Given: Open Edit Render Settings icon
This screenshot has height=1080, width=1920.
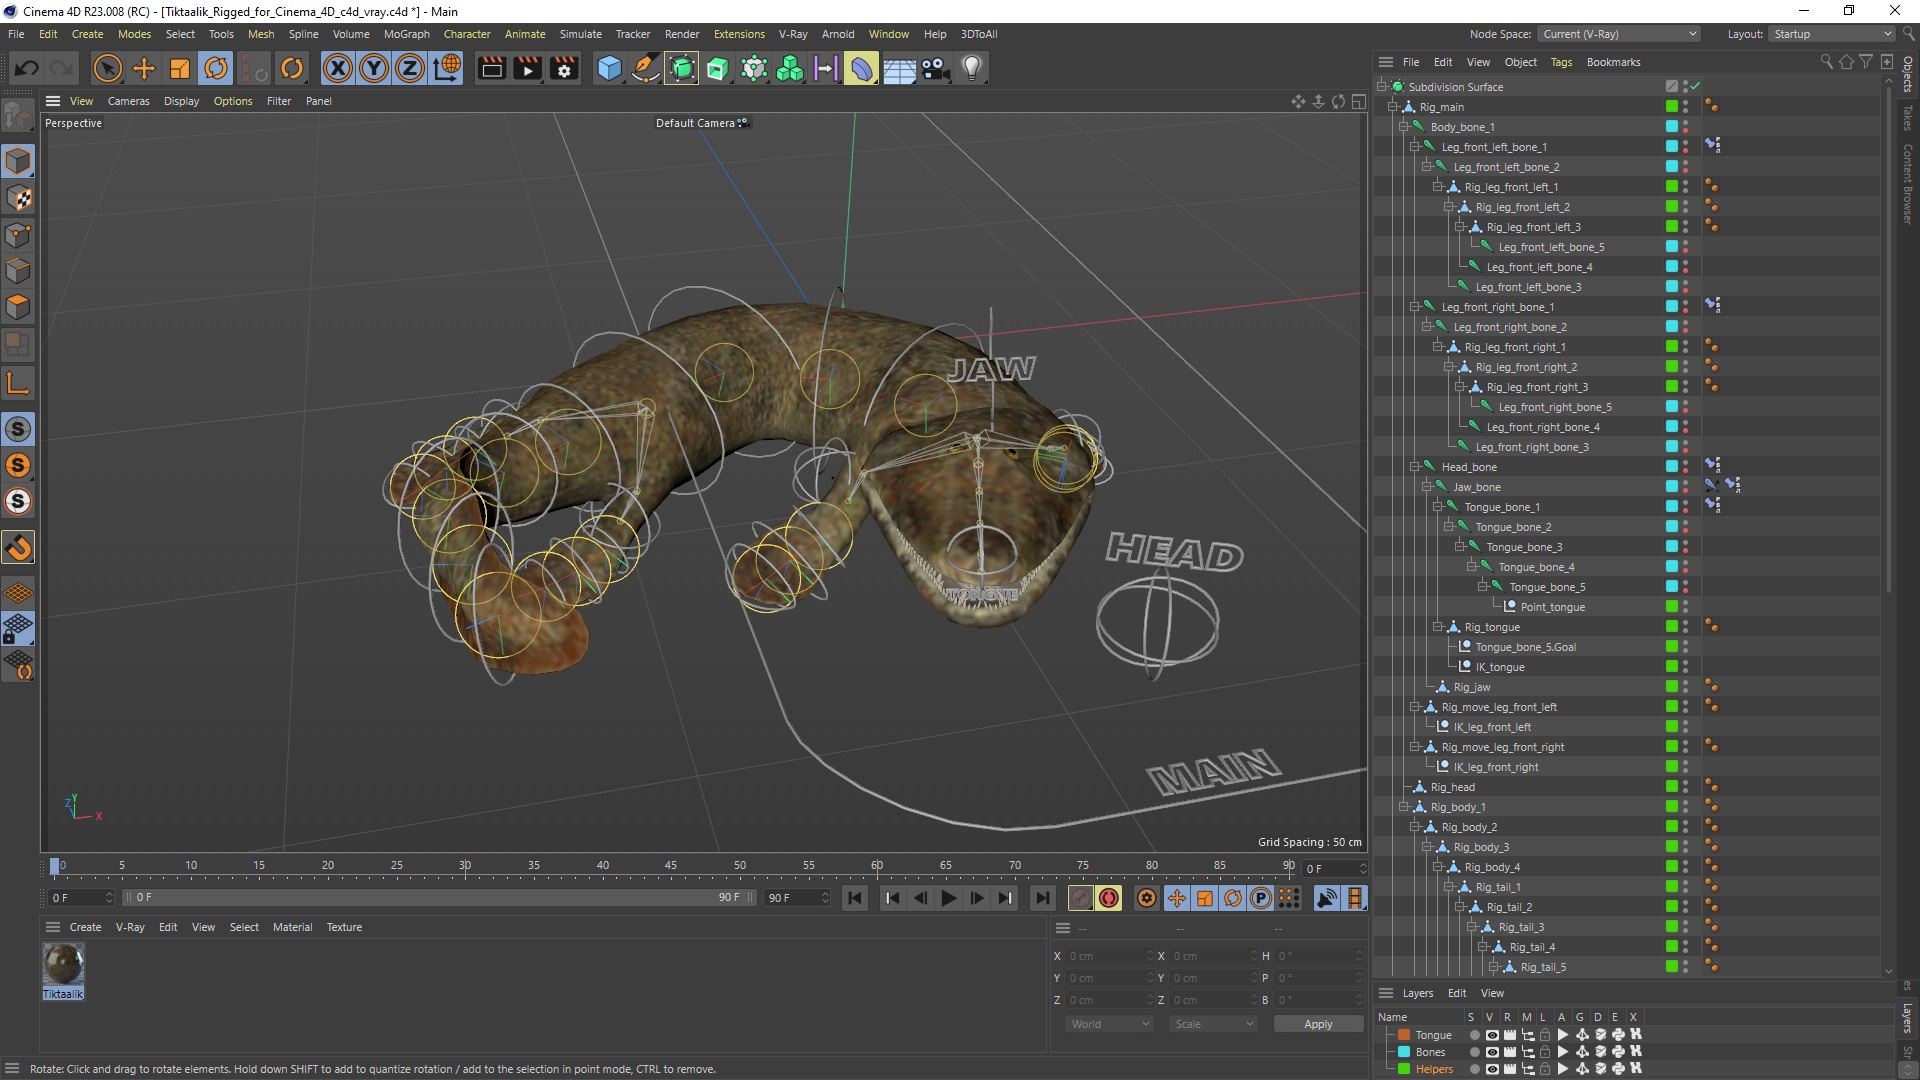Looking at the screenshot, I should (x=565, y=68).
